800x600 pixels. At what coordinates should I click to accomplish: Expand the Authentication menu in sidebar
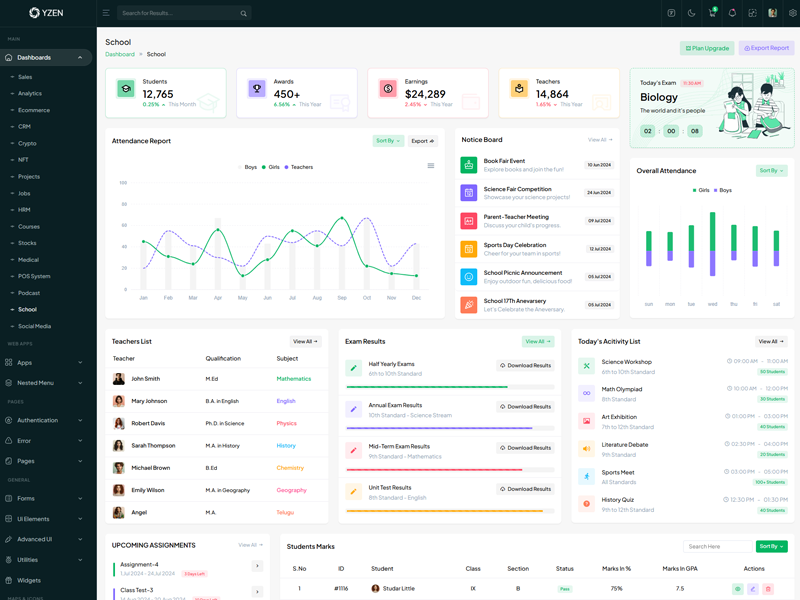tap(46, 420)
